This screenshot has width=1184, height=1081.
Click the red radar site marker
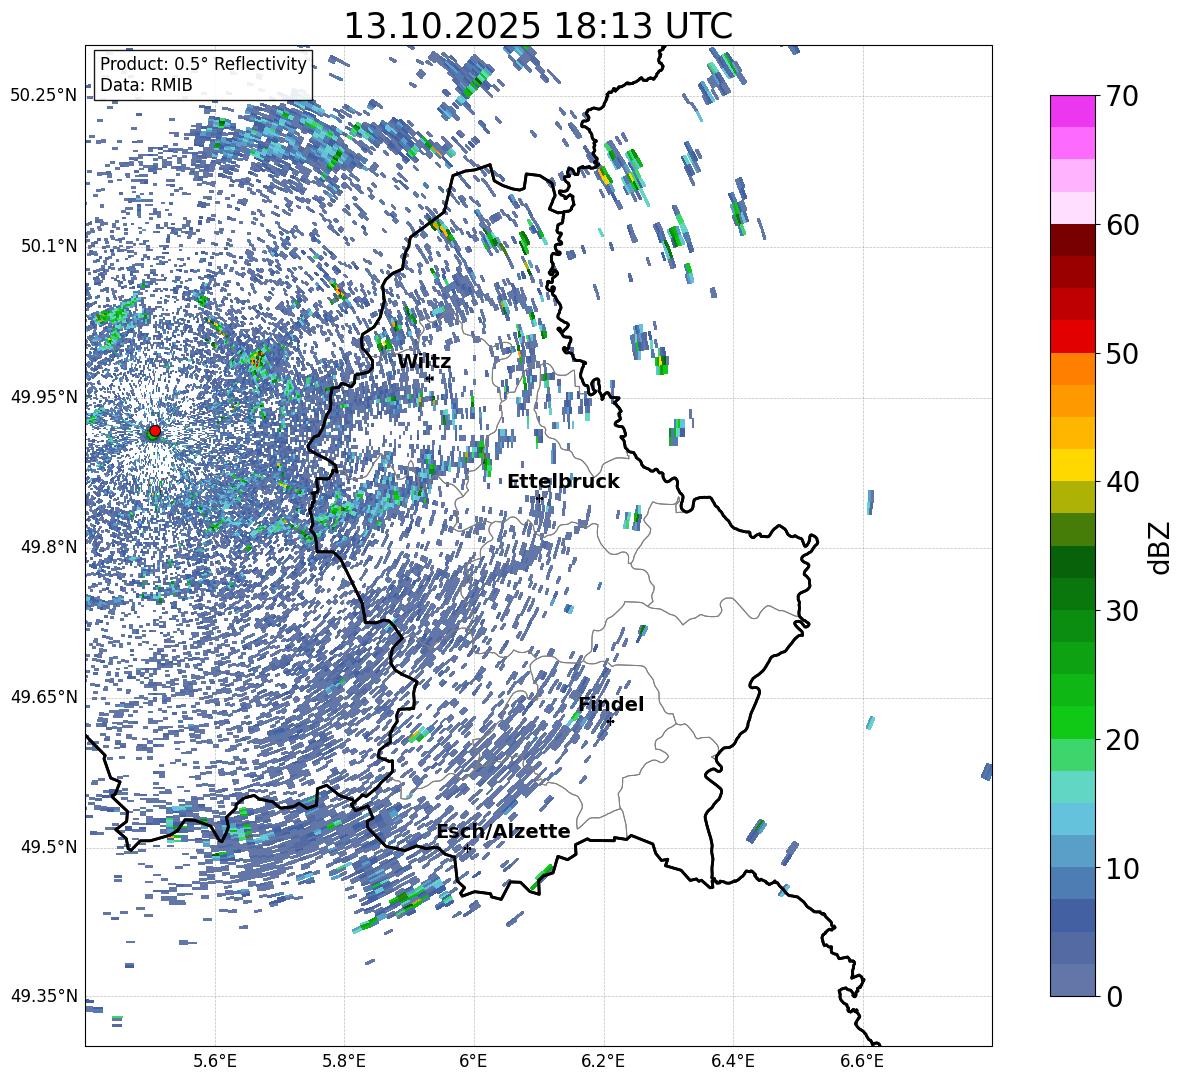point(155,431)
